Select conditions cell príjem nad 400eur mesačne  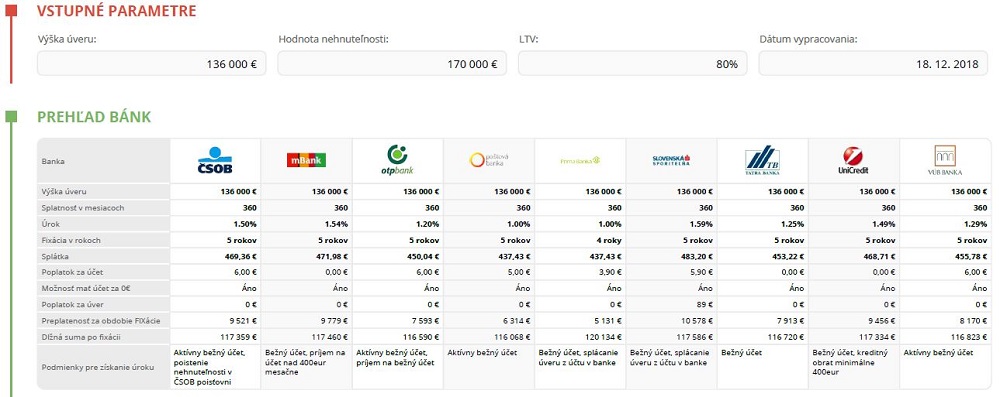(306, 367)
